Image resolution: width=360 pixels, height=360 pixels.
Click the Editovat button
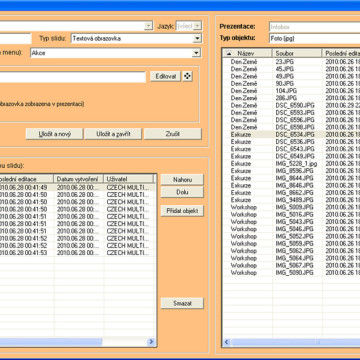166,76
